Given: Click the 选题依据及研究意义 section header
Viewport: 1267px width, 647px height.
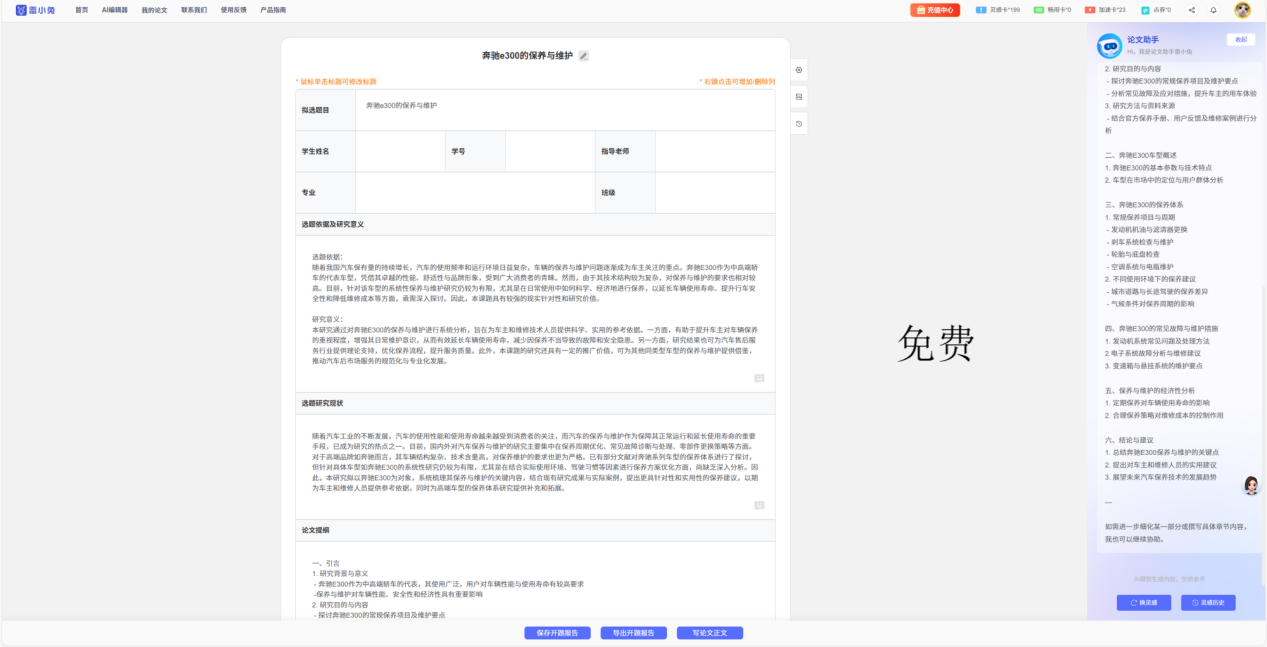Looking at the screenshot, I should 535,224.
